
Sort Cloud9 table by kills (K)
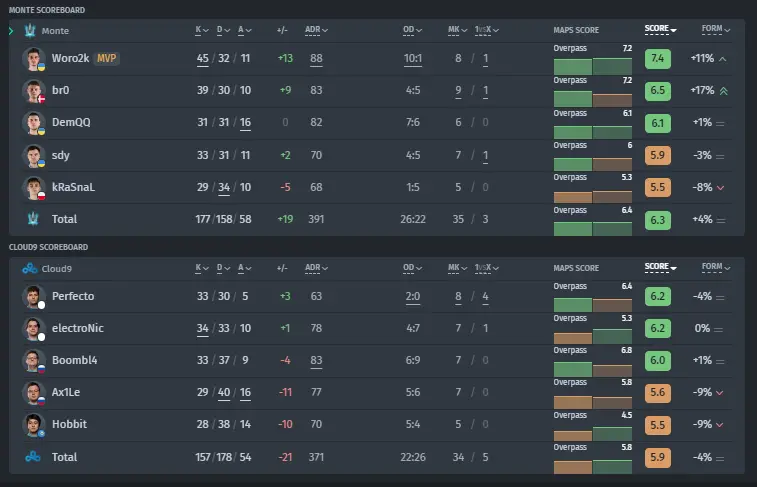(202, 268)
